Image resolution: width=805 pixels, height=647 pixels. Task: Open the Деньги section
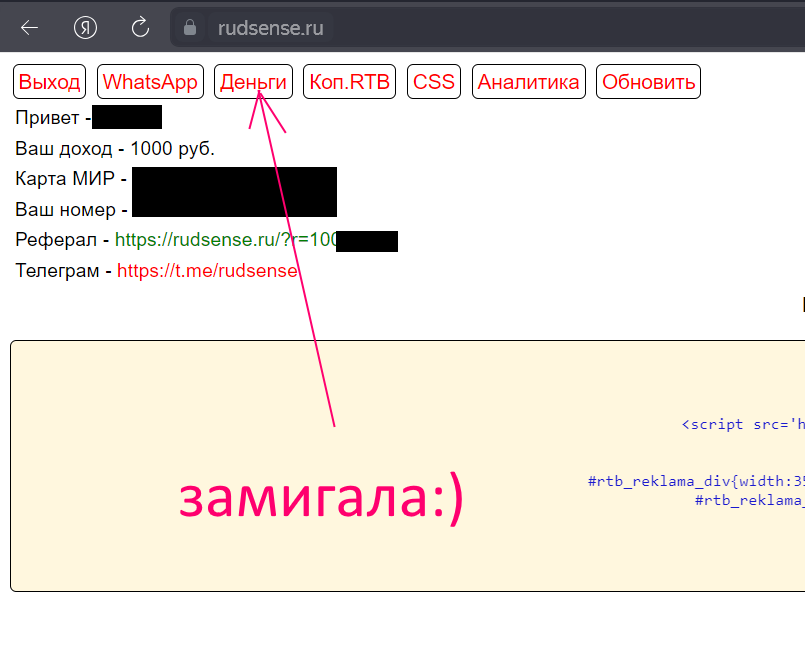[253, 82]
